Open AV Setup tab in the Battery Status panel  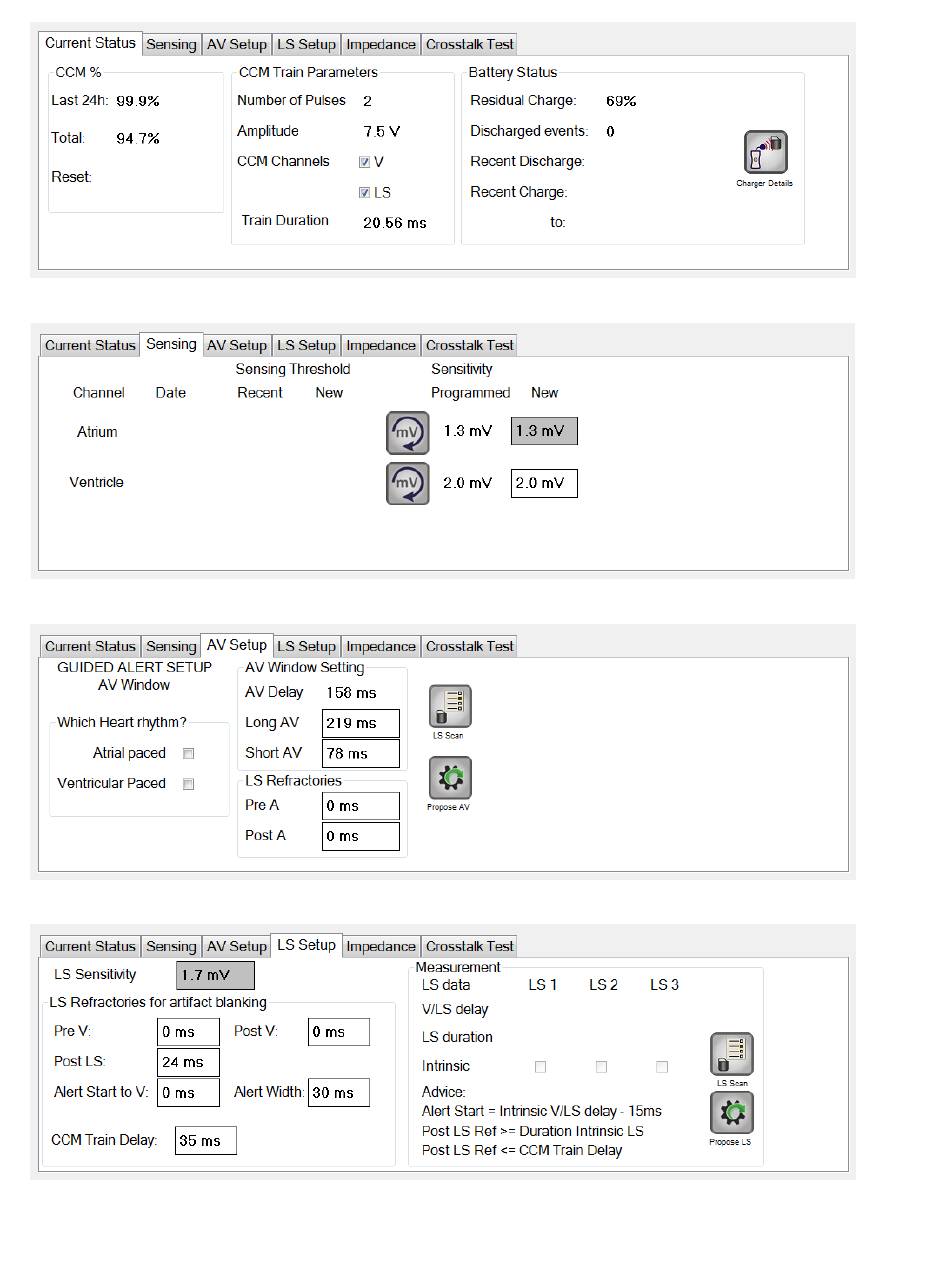pos(237,44)
